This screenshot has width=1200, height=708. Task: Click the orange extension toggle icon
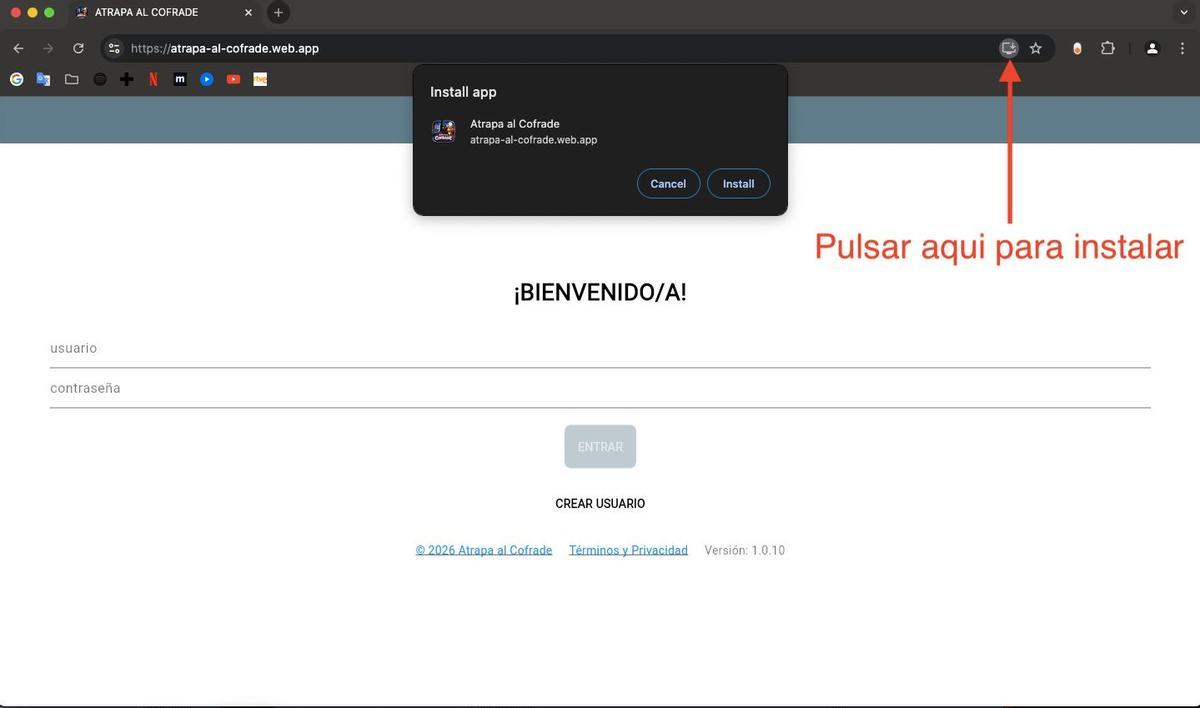[x=1078, y=47]
